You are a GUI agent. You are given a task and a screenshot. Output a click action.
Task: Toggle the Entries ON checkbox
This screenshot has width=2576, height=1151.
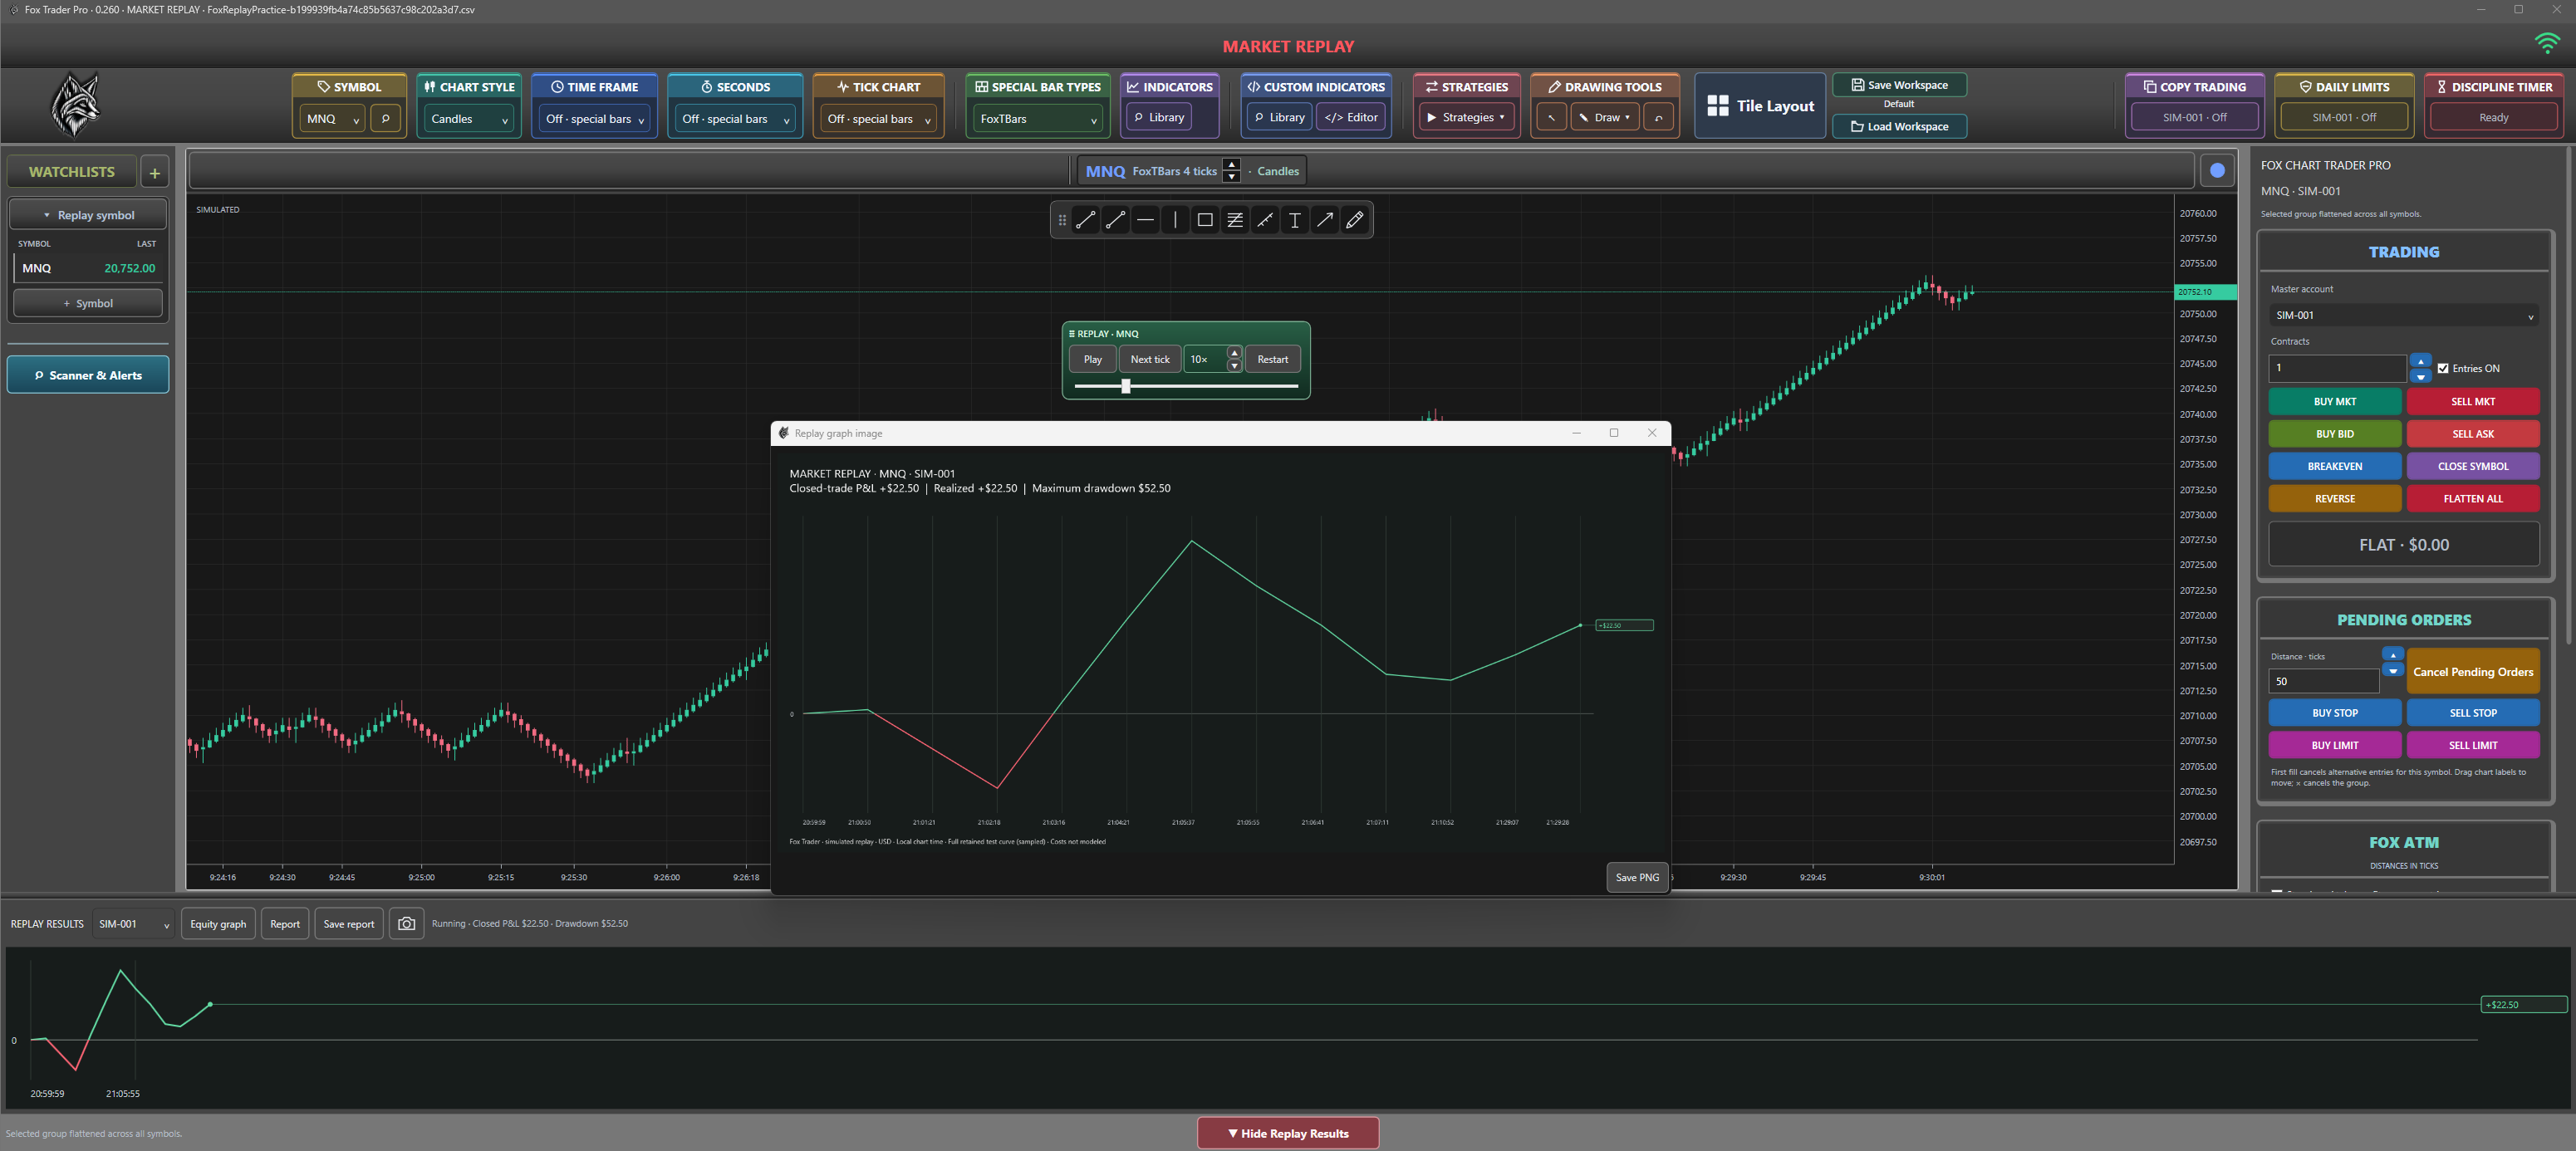coord(2443,368)
